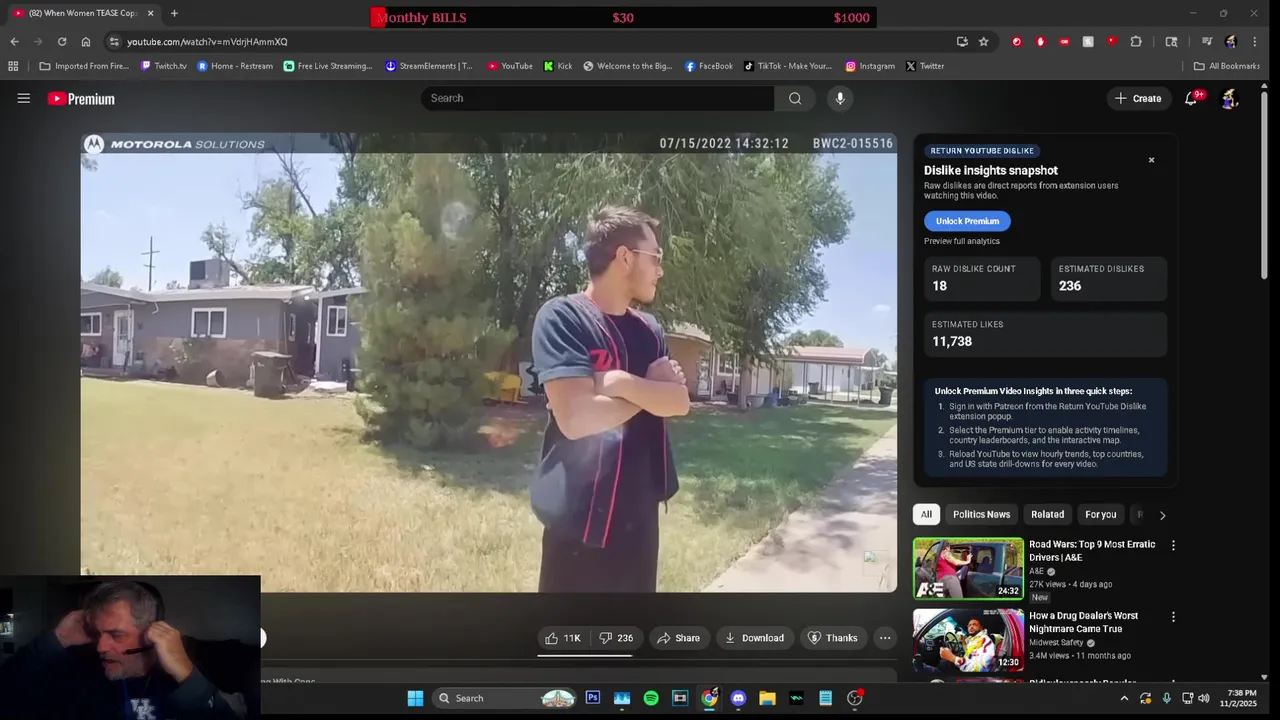The height and width of the screenshot is (720, 1280).
Task: Click the YouTube search magnifier button
Action: tap(795, 98)
